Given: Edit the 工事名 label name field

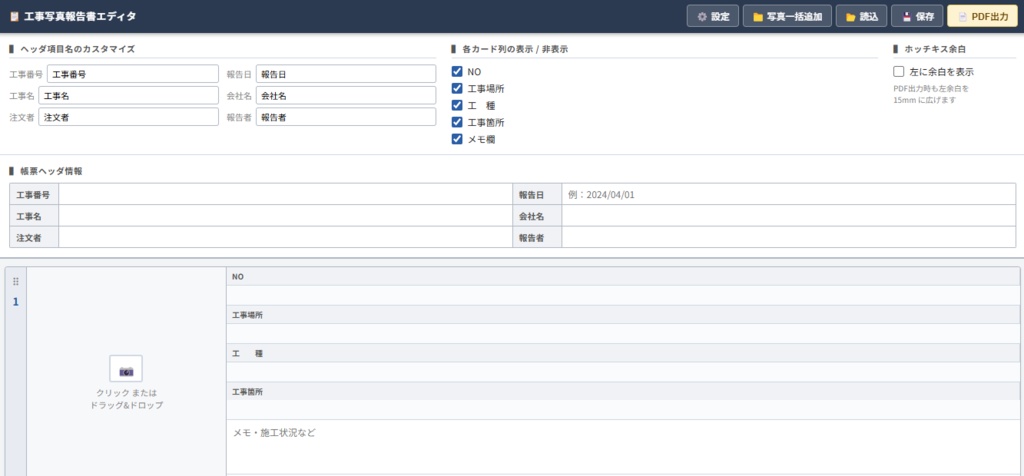Looking at the screenshot, I should (129, 95).
